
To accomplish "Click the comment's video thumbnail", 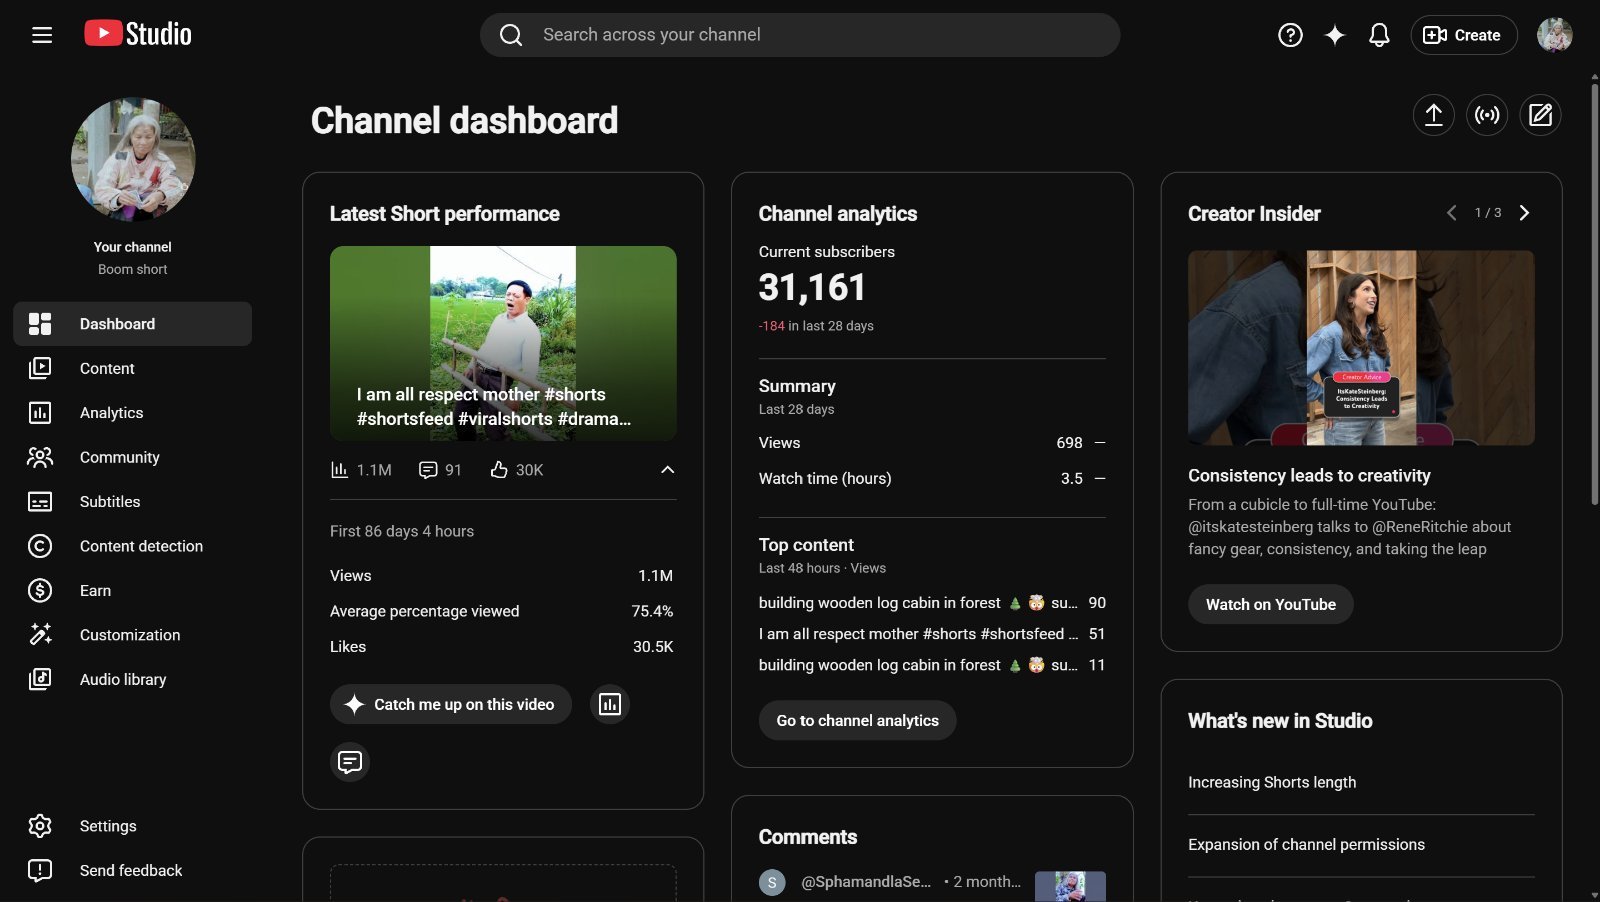I will click(x=1070, y=886).
